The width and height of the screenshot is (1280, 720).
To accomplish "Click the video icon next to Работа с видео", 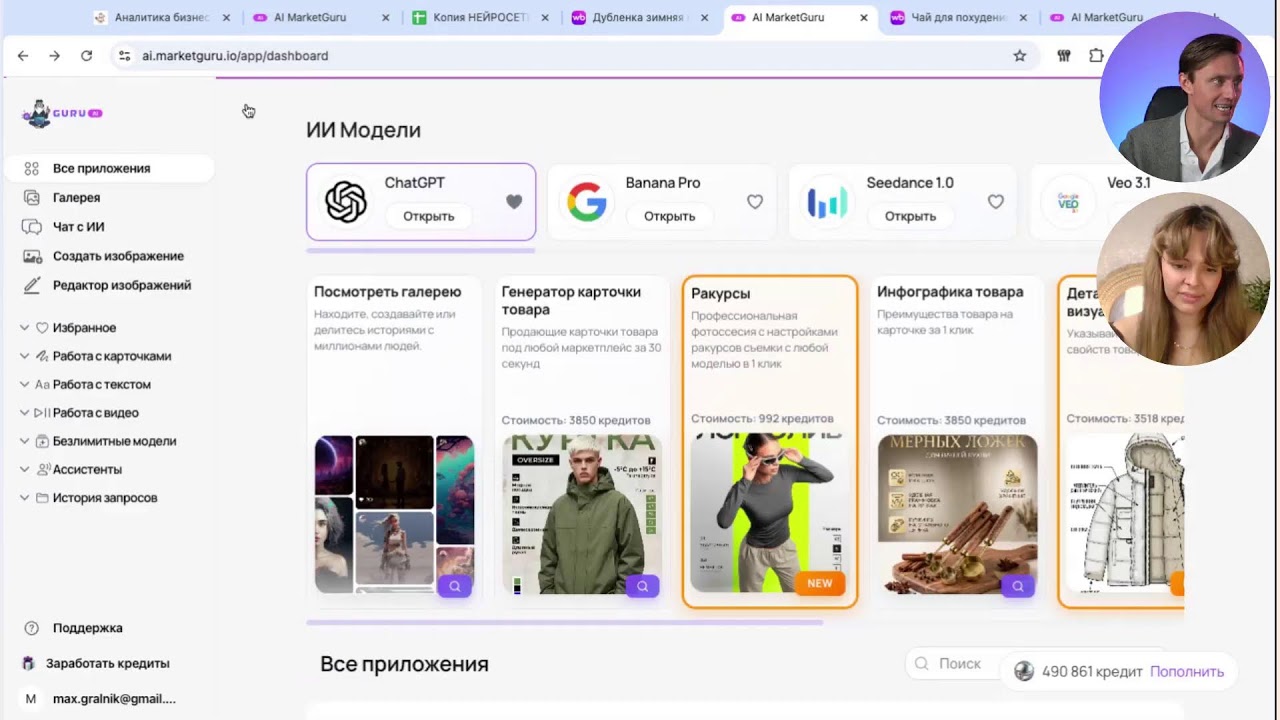I will (x=42, y=412).
